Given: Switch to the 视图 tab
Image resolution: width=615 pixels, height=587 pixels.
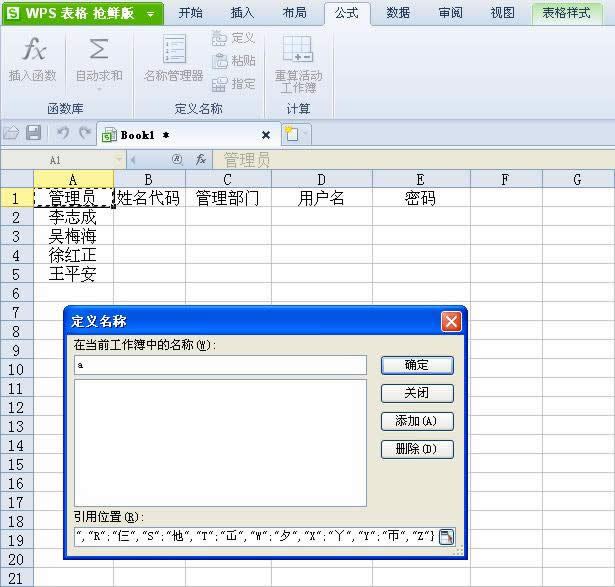Looking at the screenshot, I should (x=502, y=13).
